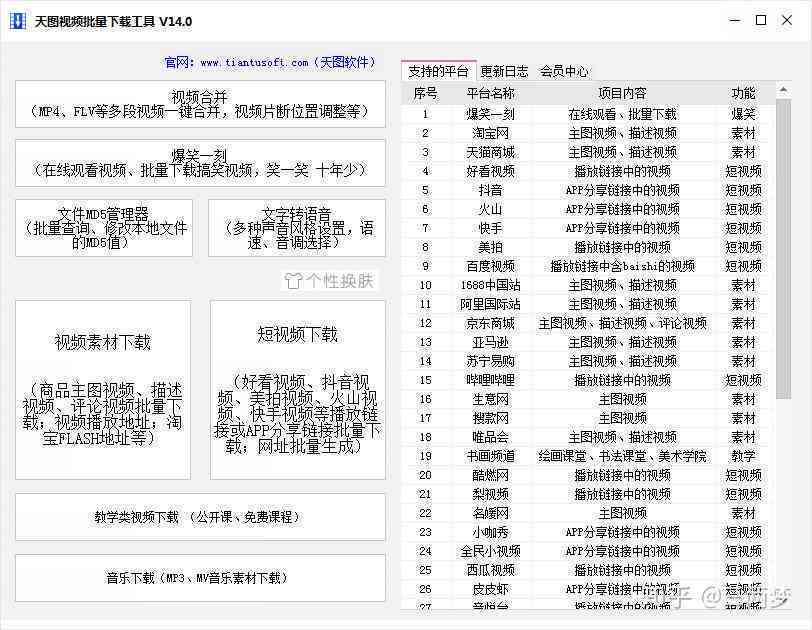Image resolution: width=812 pixels, height=630 pixels.
Task: Select the 唯品会 platform row
Action: 588,437
